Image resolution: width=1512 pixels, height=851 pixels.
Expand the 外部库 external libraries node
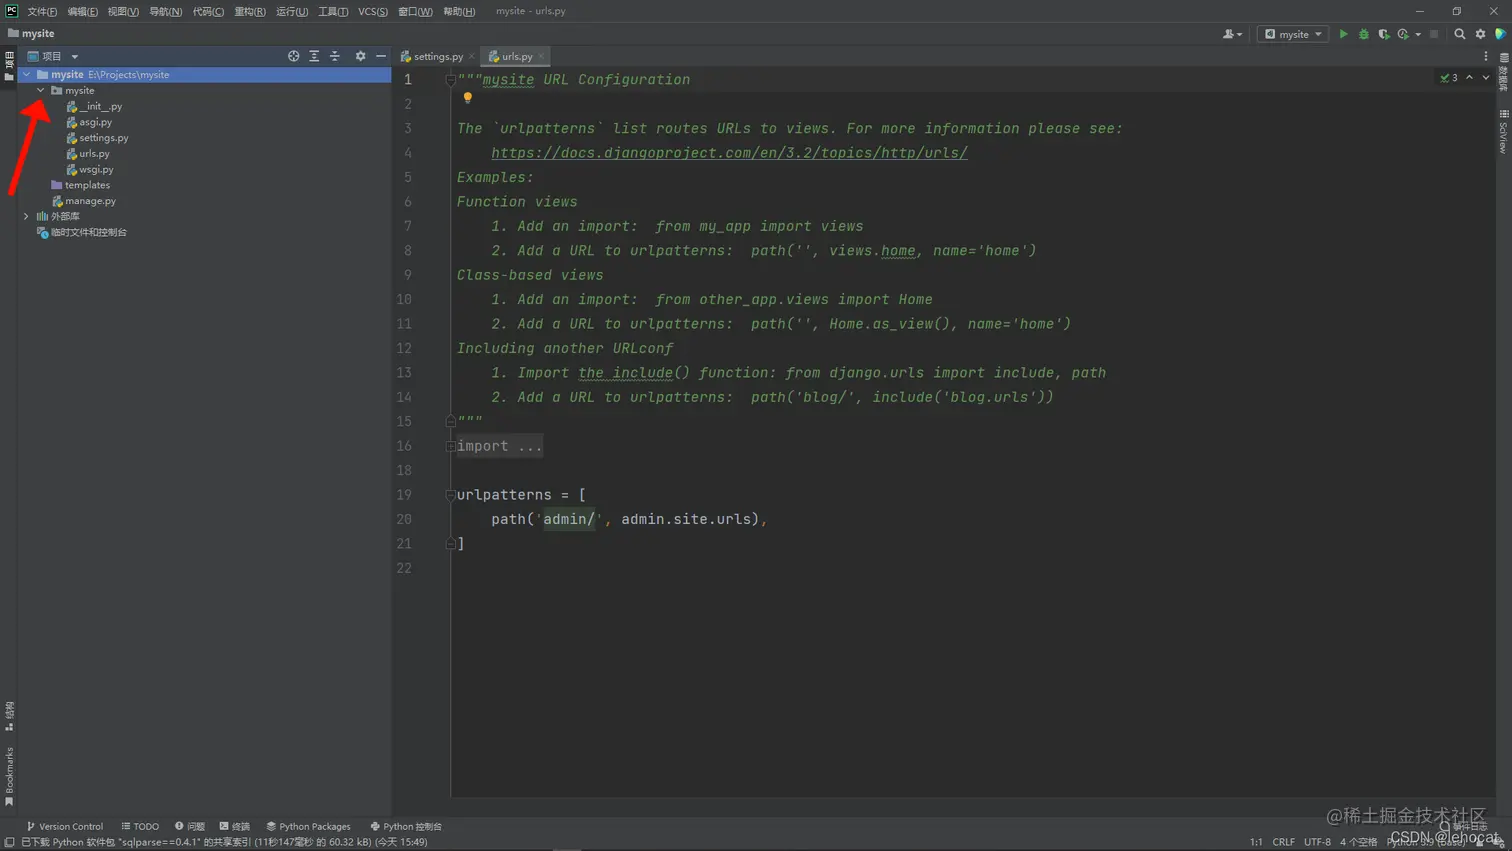(x=27, y=216)
